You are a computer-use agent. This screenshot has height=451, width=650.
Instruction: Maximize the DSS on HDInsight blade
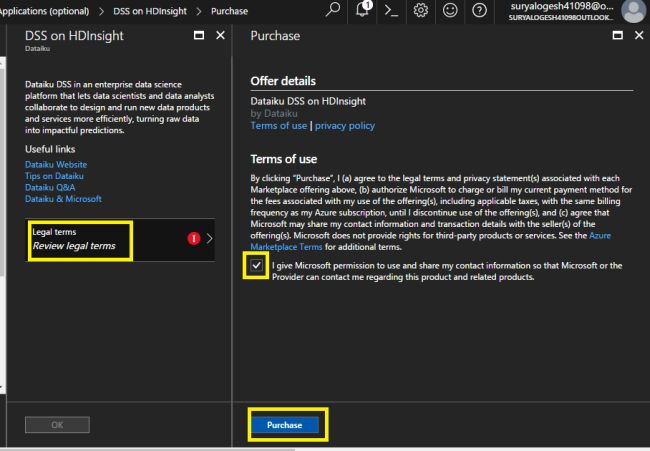tap(199, 36)
